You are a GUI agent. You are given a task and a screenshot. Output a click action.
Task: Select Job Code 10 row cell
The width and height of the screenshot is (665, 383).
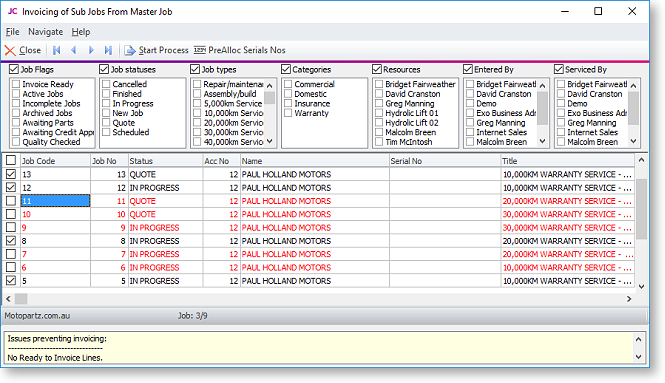[55, 214]
